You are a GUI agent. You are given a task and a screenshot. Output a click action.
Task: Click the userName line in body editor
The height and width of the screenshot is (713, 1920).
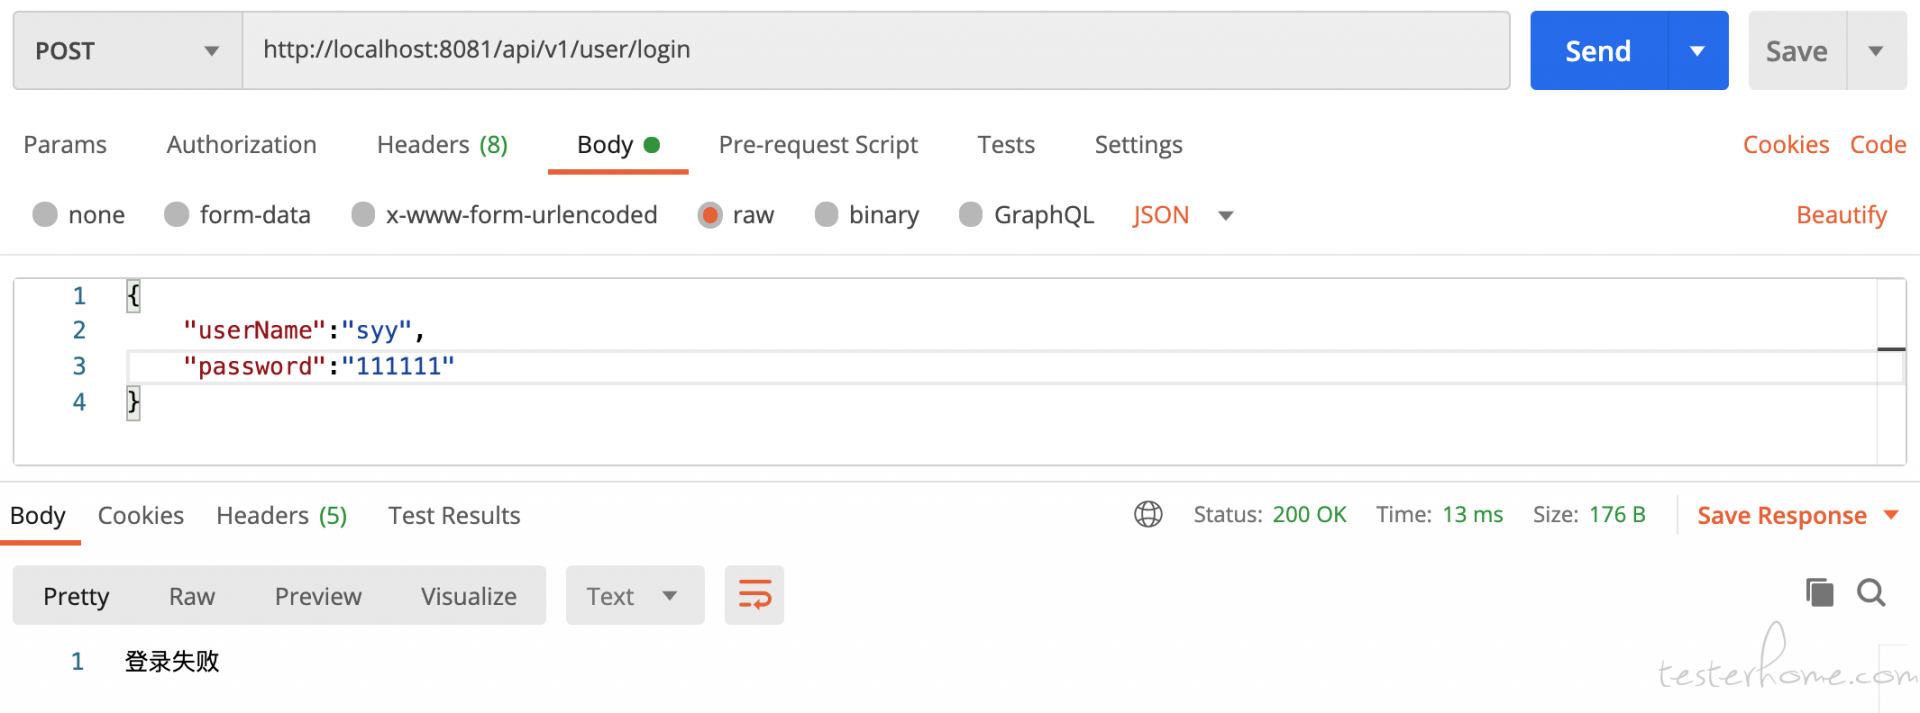304,330
